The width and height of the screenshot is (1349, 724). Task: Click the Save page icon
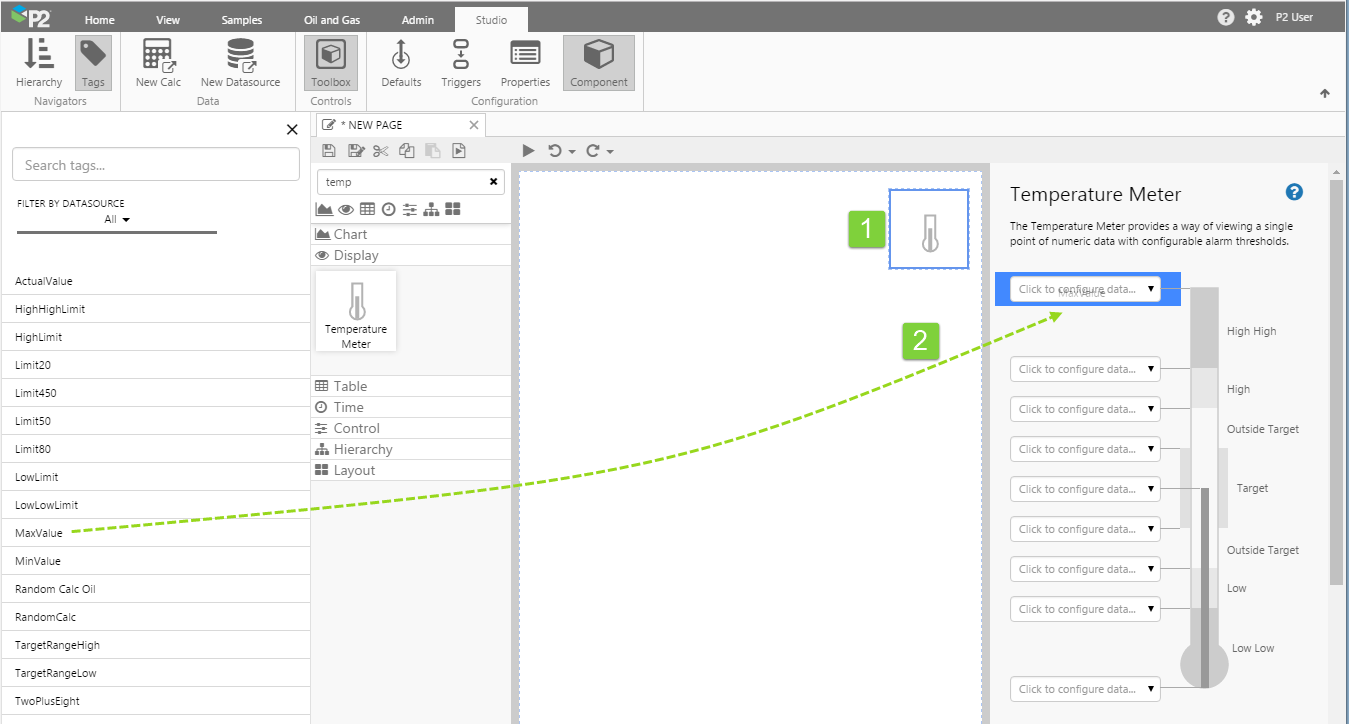tap(329, 151)
